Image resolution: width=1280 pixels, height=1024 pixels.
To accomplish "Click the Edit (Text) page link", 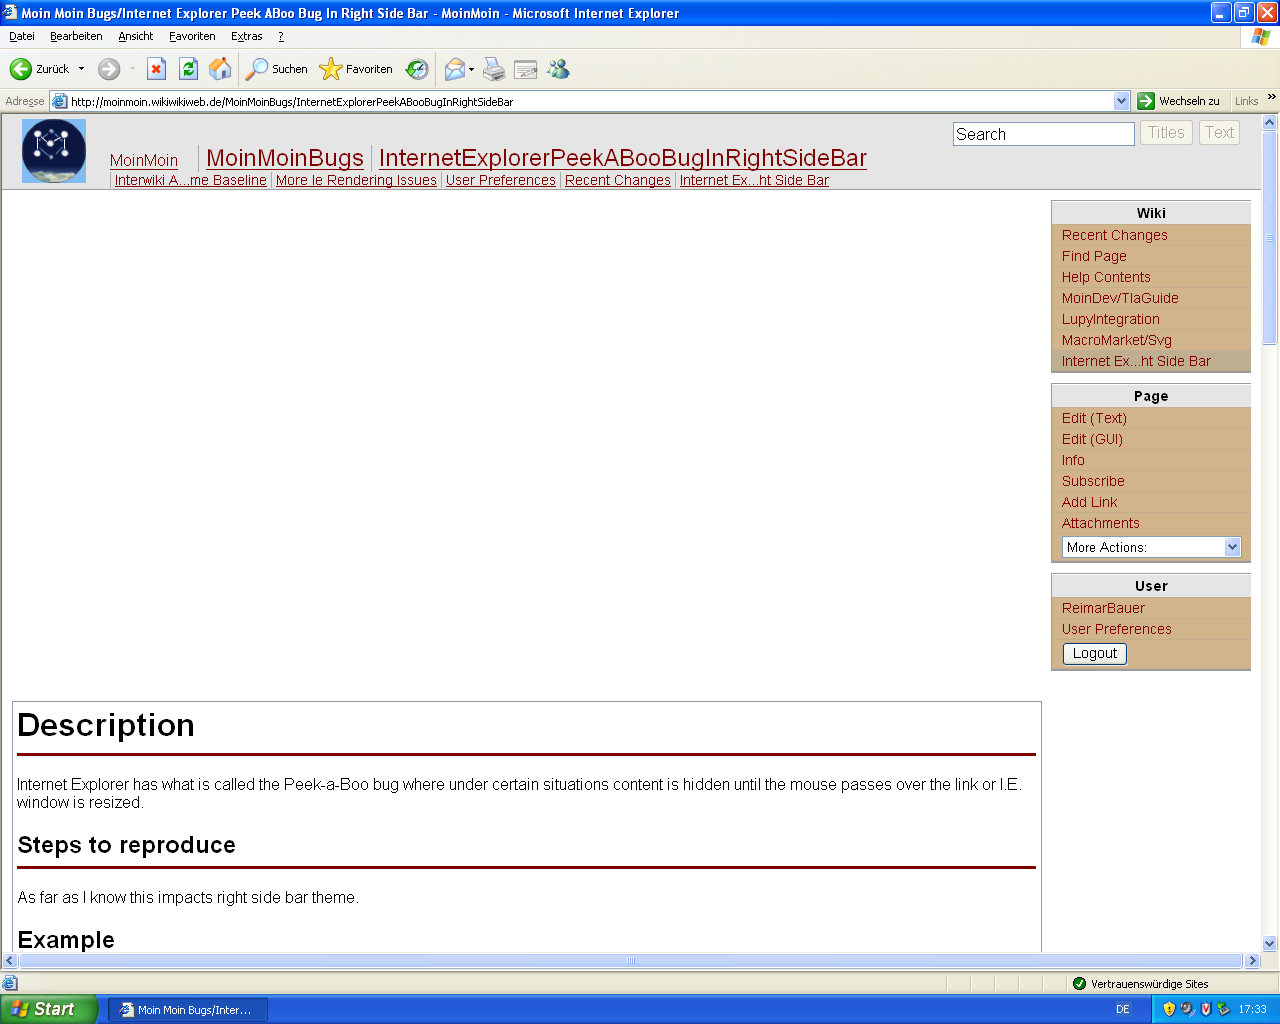I will [1094, 418].
